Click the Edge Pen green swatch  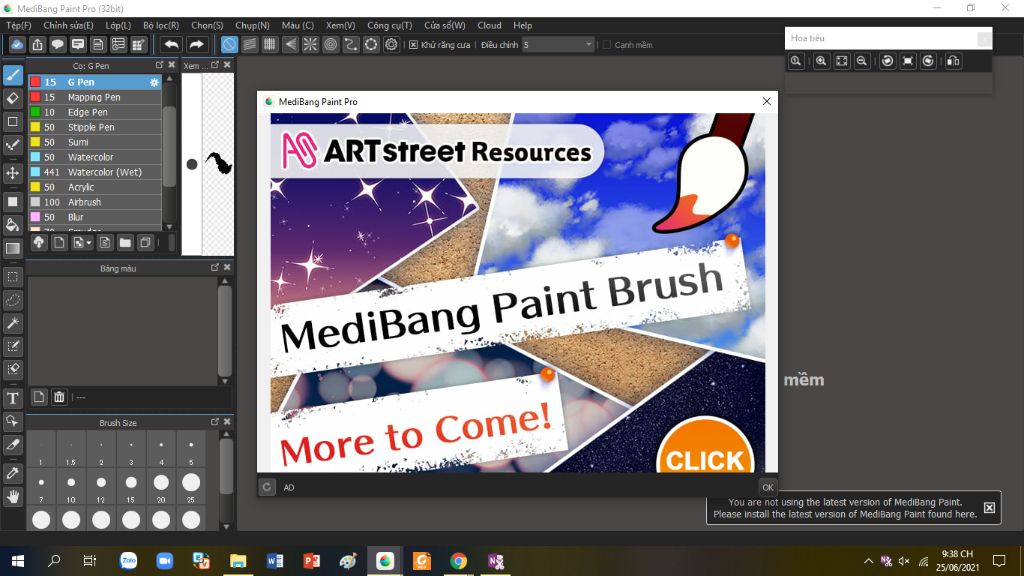35,112
